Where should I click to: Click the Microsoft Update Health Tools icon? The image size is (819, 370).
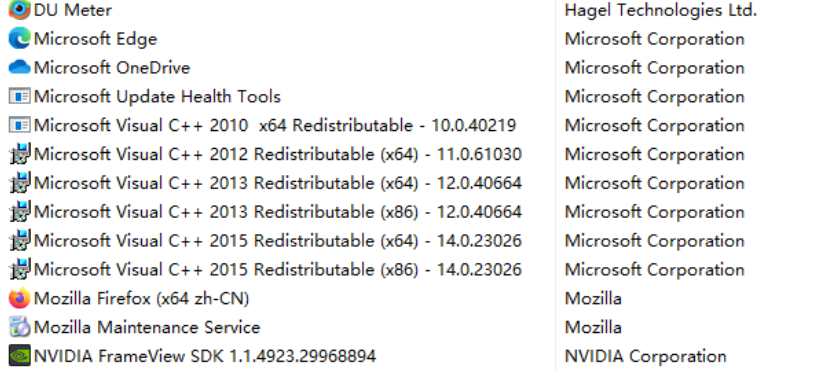19,96
